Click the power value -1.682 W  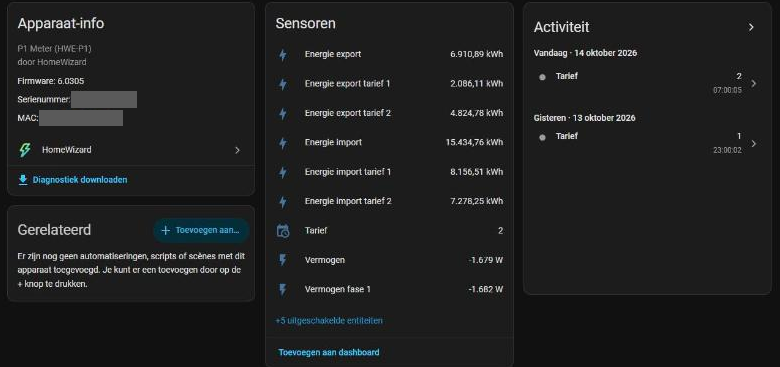pyautogui.click(x=486, y=289)
